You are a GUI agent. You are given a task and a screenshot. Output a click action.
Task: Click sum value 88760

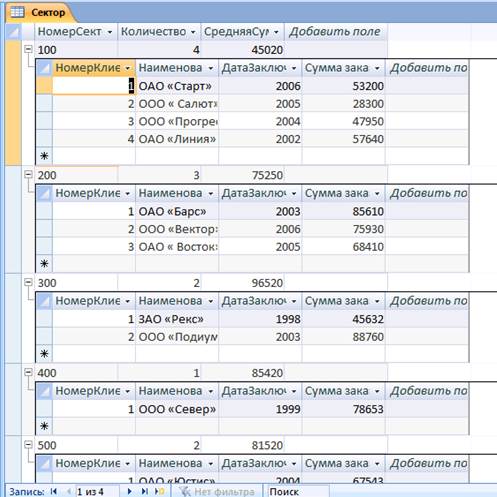(368, 337)
